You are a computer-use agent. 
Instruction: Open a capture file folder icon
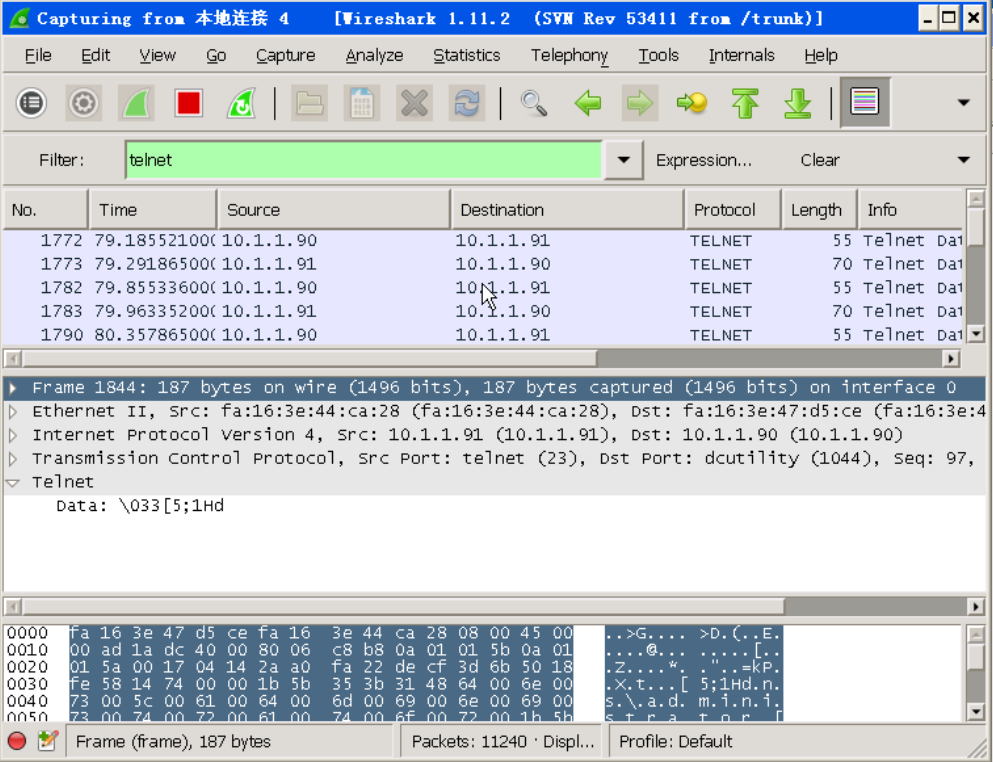click(x=310, y=103)
